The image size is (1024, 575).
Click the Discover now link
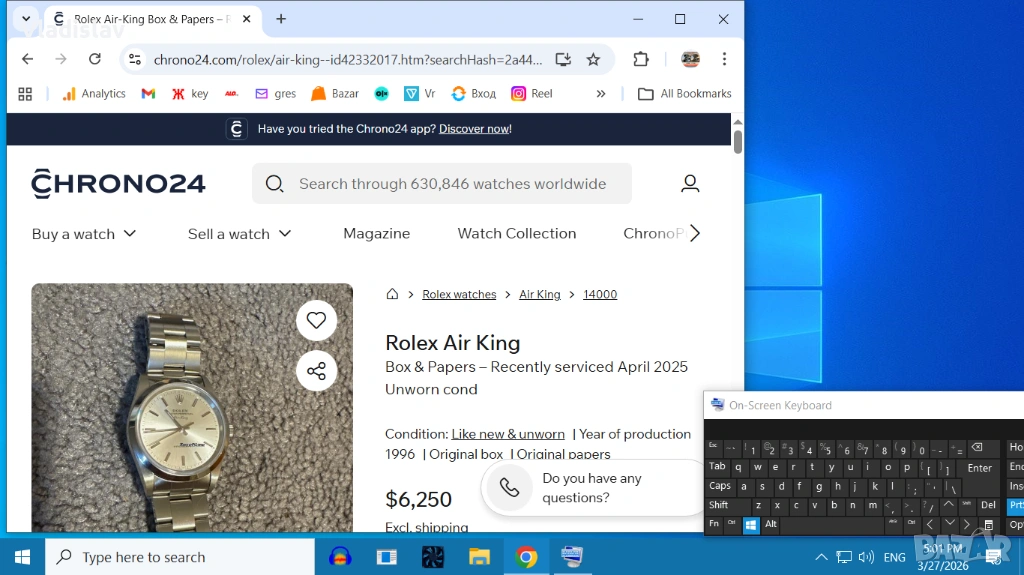pos(475,129)
